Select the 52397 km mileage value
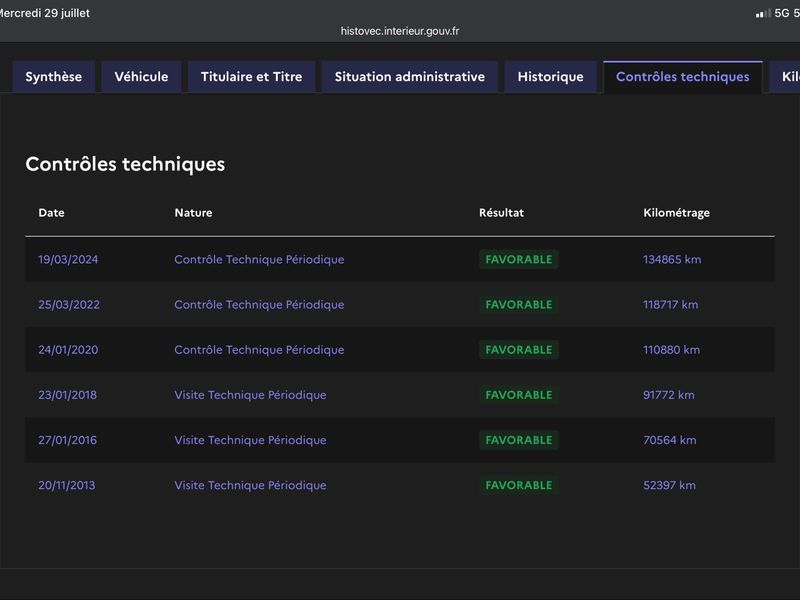800x600 pixels. [669, 485]
